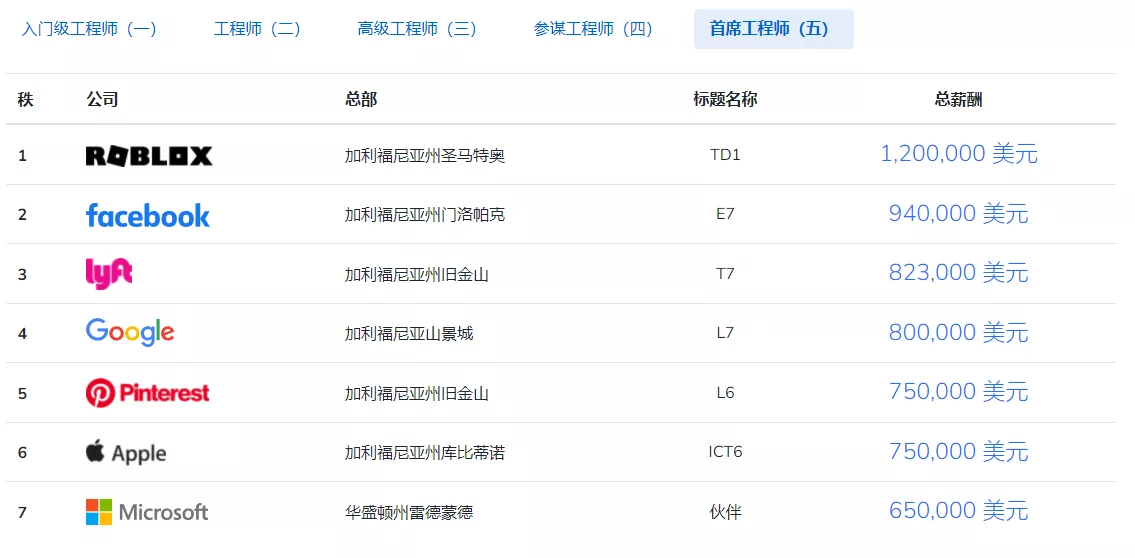The width and height of the screenshot is (1135, 558).
Task: Open the 940,000 美元 salary link
Action: 958,214
